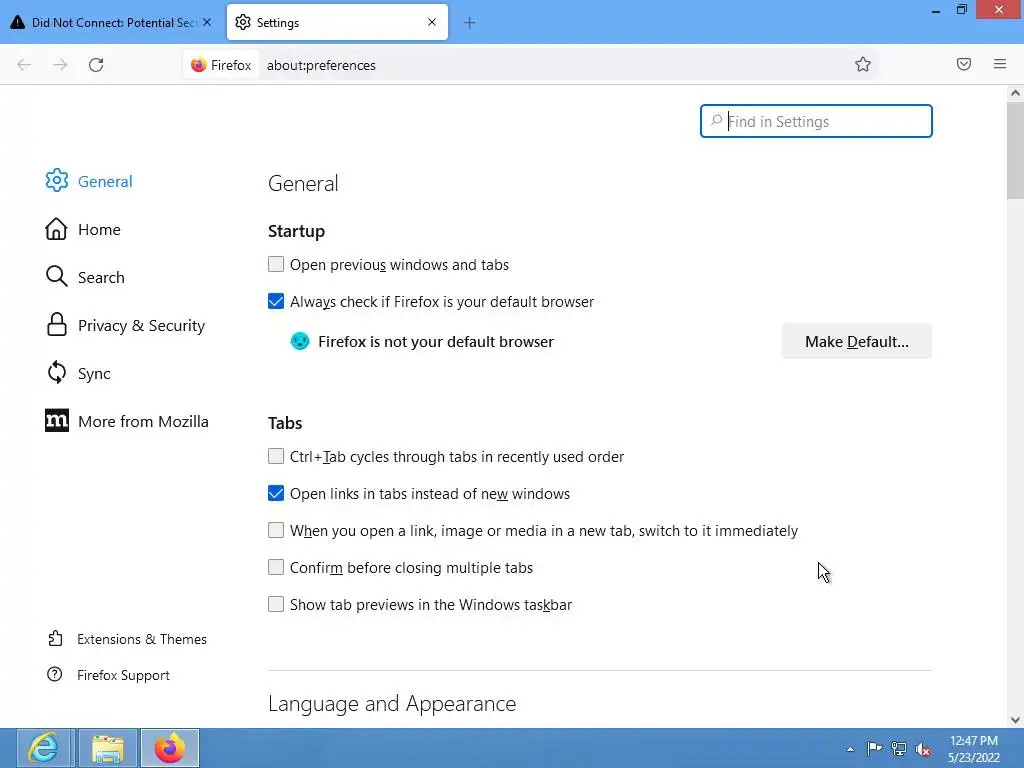Click the Home house icon in sidebar
Screen dimensions: 1024x768
pyautogui.click(x=56, y=229)
